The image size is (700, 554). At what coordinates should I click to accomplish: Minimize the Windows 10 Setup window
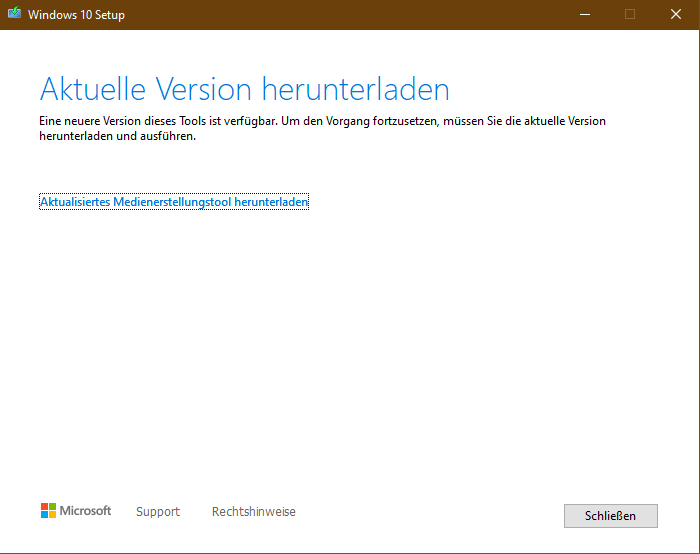[585, 14]
